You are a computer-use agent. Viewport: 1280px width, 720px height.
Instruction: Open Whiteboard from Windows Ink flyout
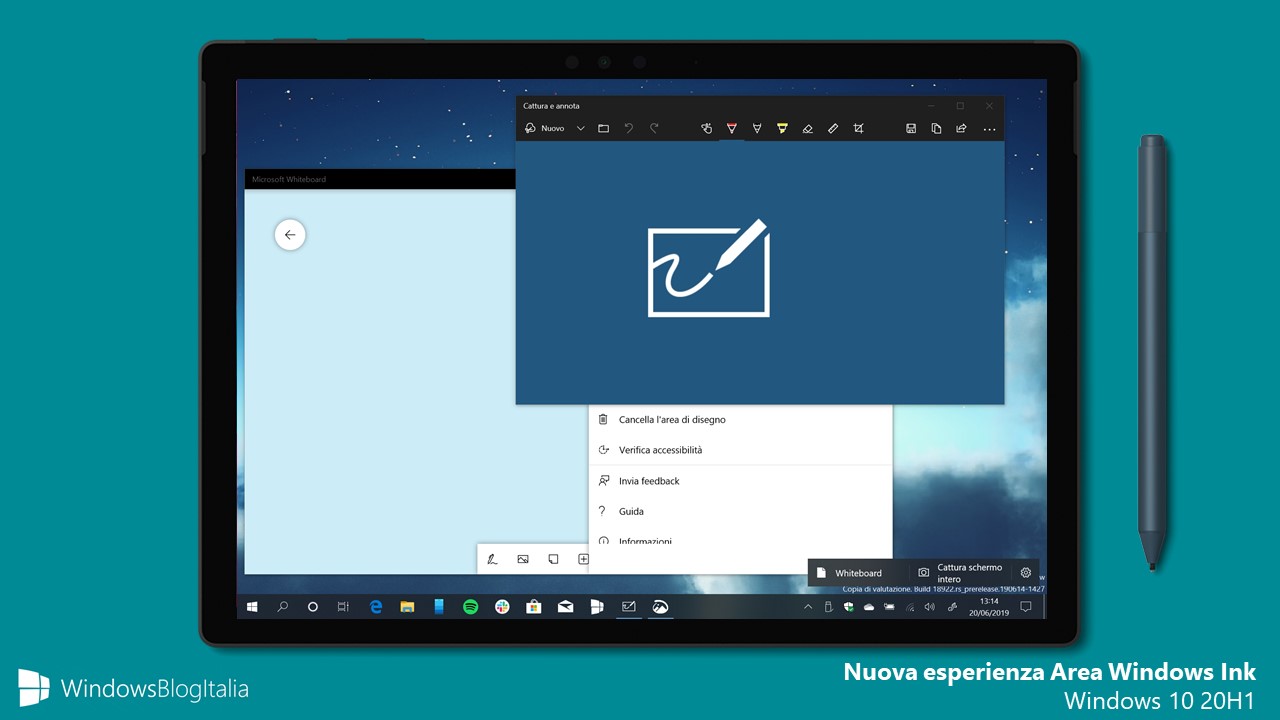(858, 573)
